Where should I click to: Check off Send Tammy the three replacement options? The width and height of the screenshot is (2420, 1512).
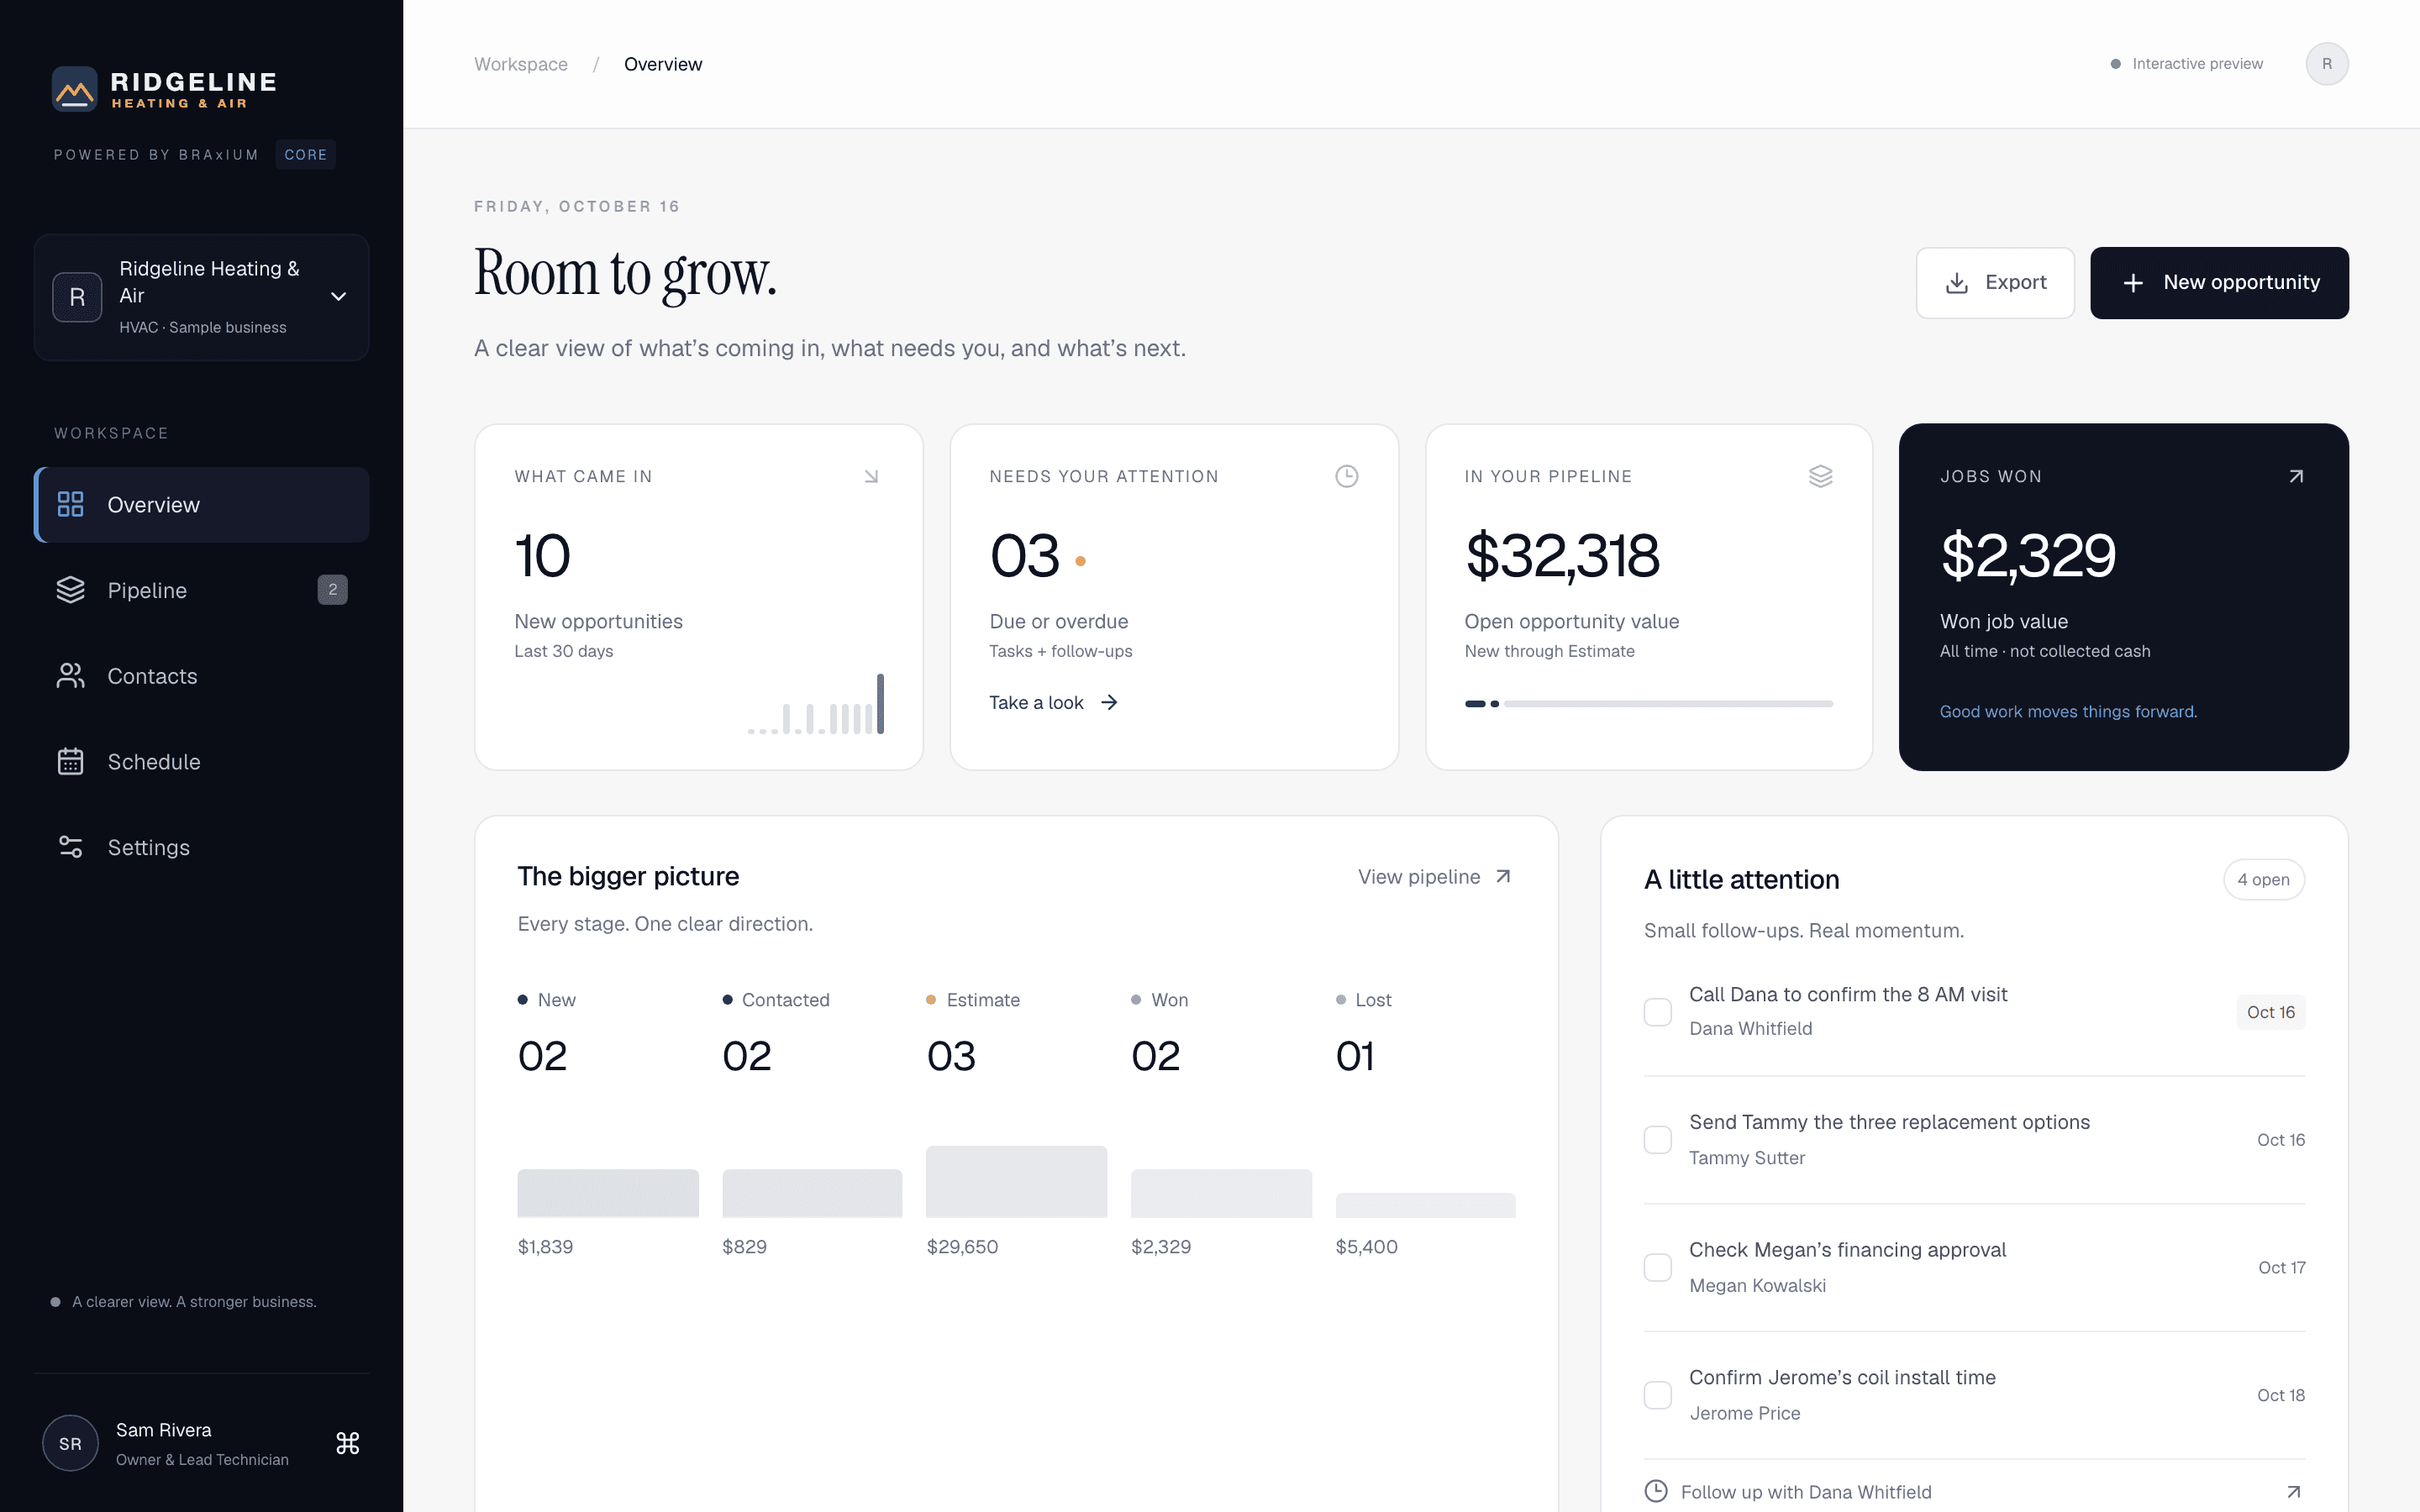tap(1658, 1140)
